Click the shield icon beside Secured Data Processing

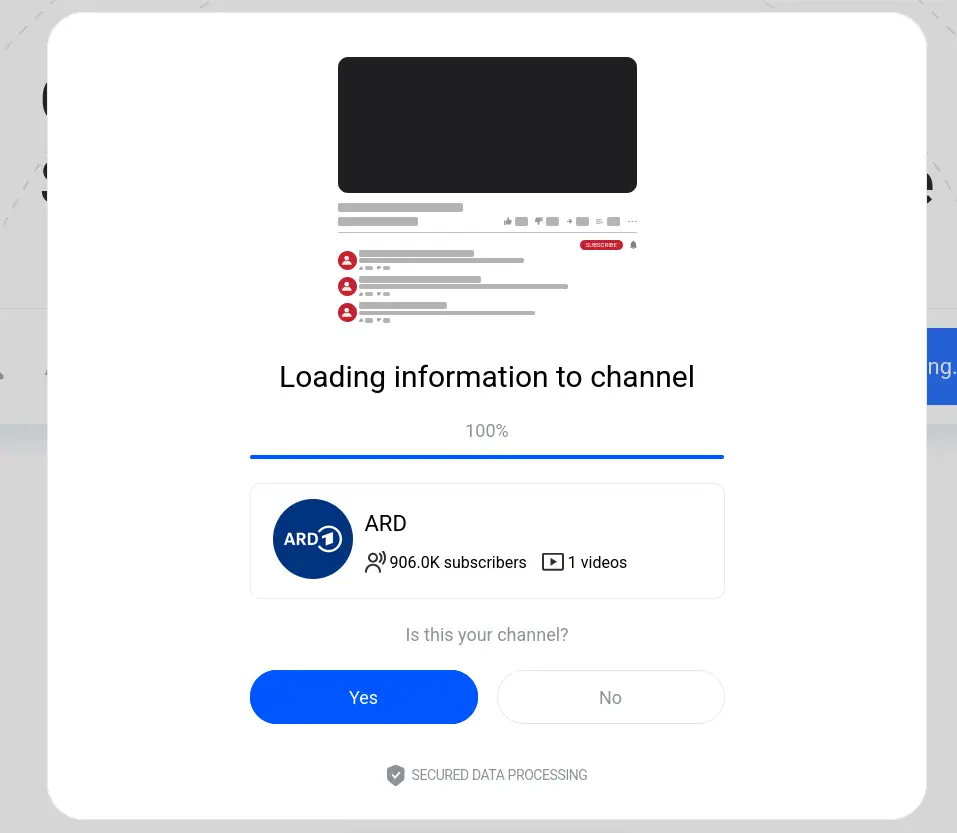(x=396, y=775)
